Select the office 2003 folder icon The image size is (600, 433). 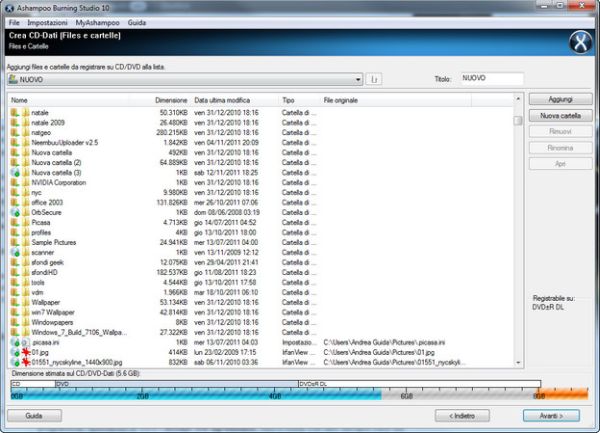point(26,202)
